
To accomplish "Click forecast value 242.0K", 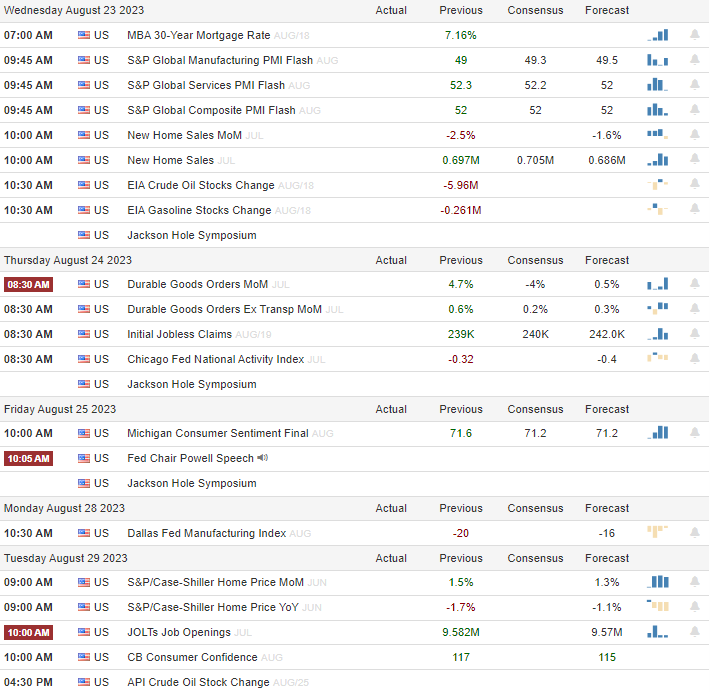I will [607, 334].
